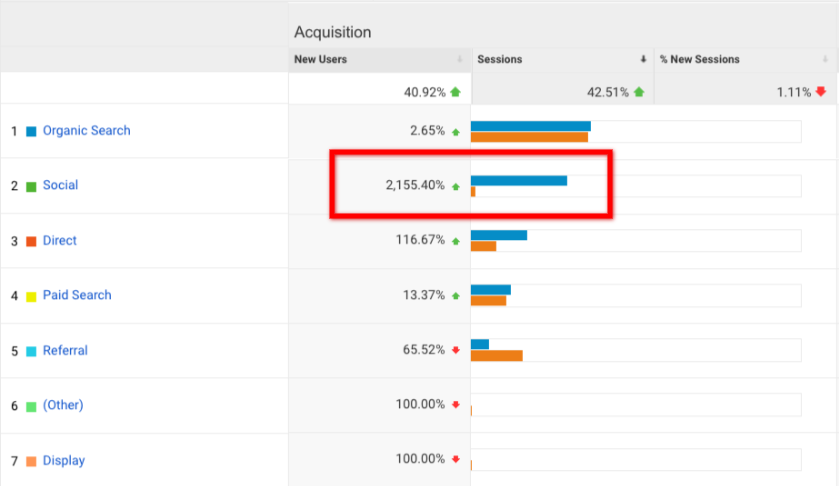Click the blue sessions bar for Social
839x486 pixels.
tap(518, 181)
